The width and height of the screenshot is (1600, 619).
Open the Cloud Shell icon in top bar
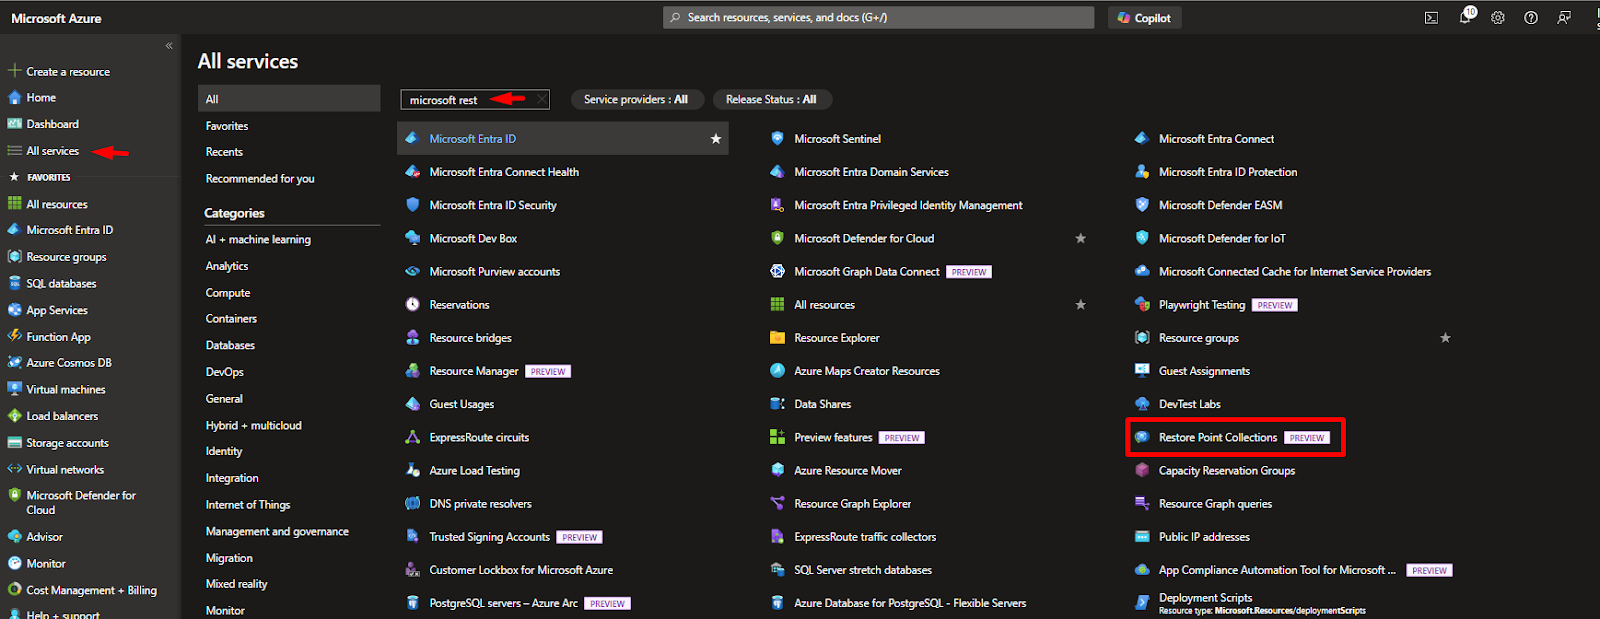point(1431,18)
